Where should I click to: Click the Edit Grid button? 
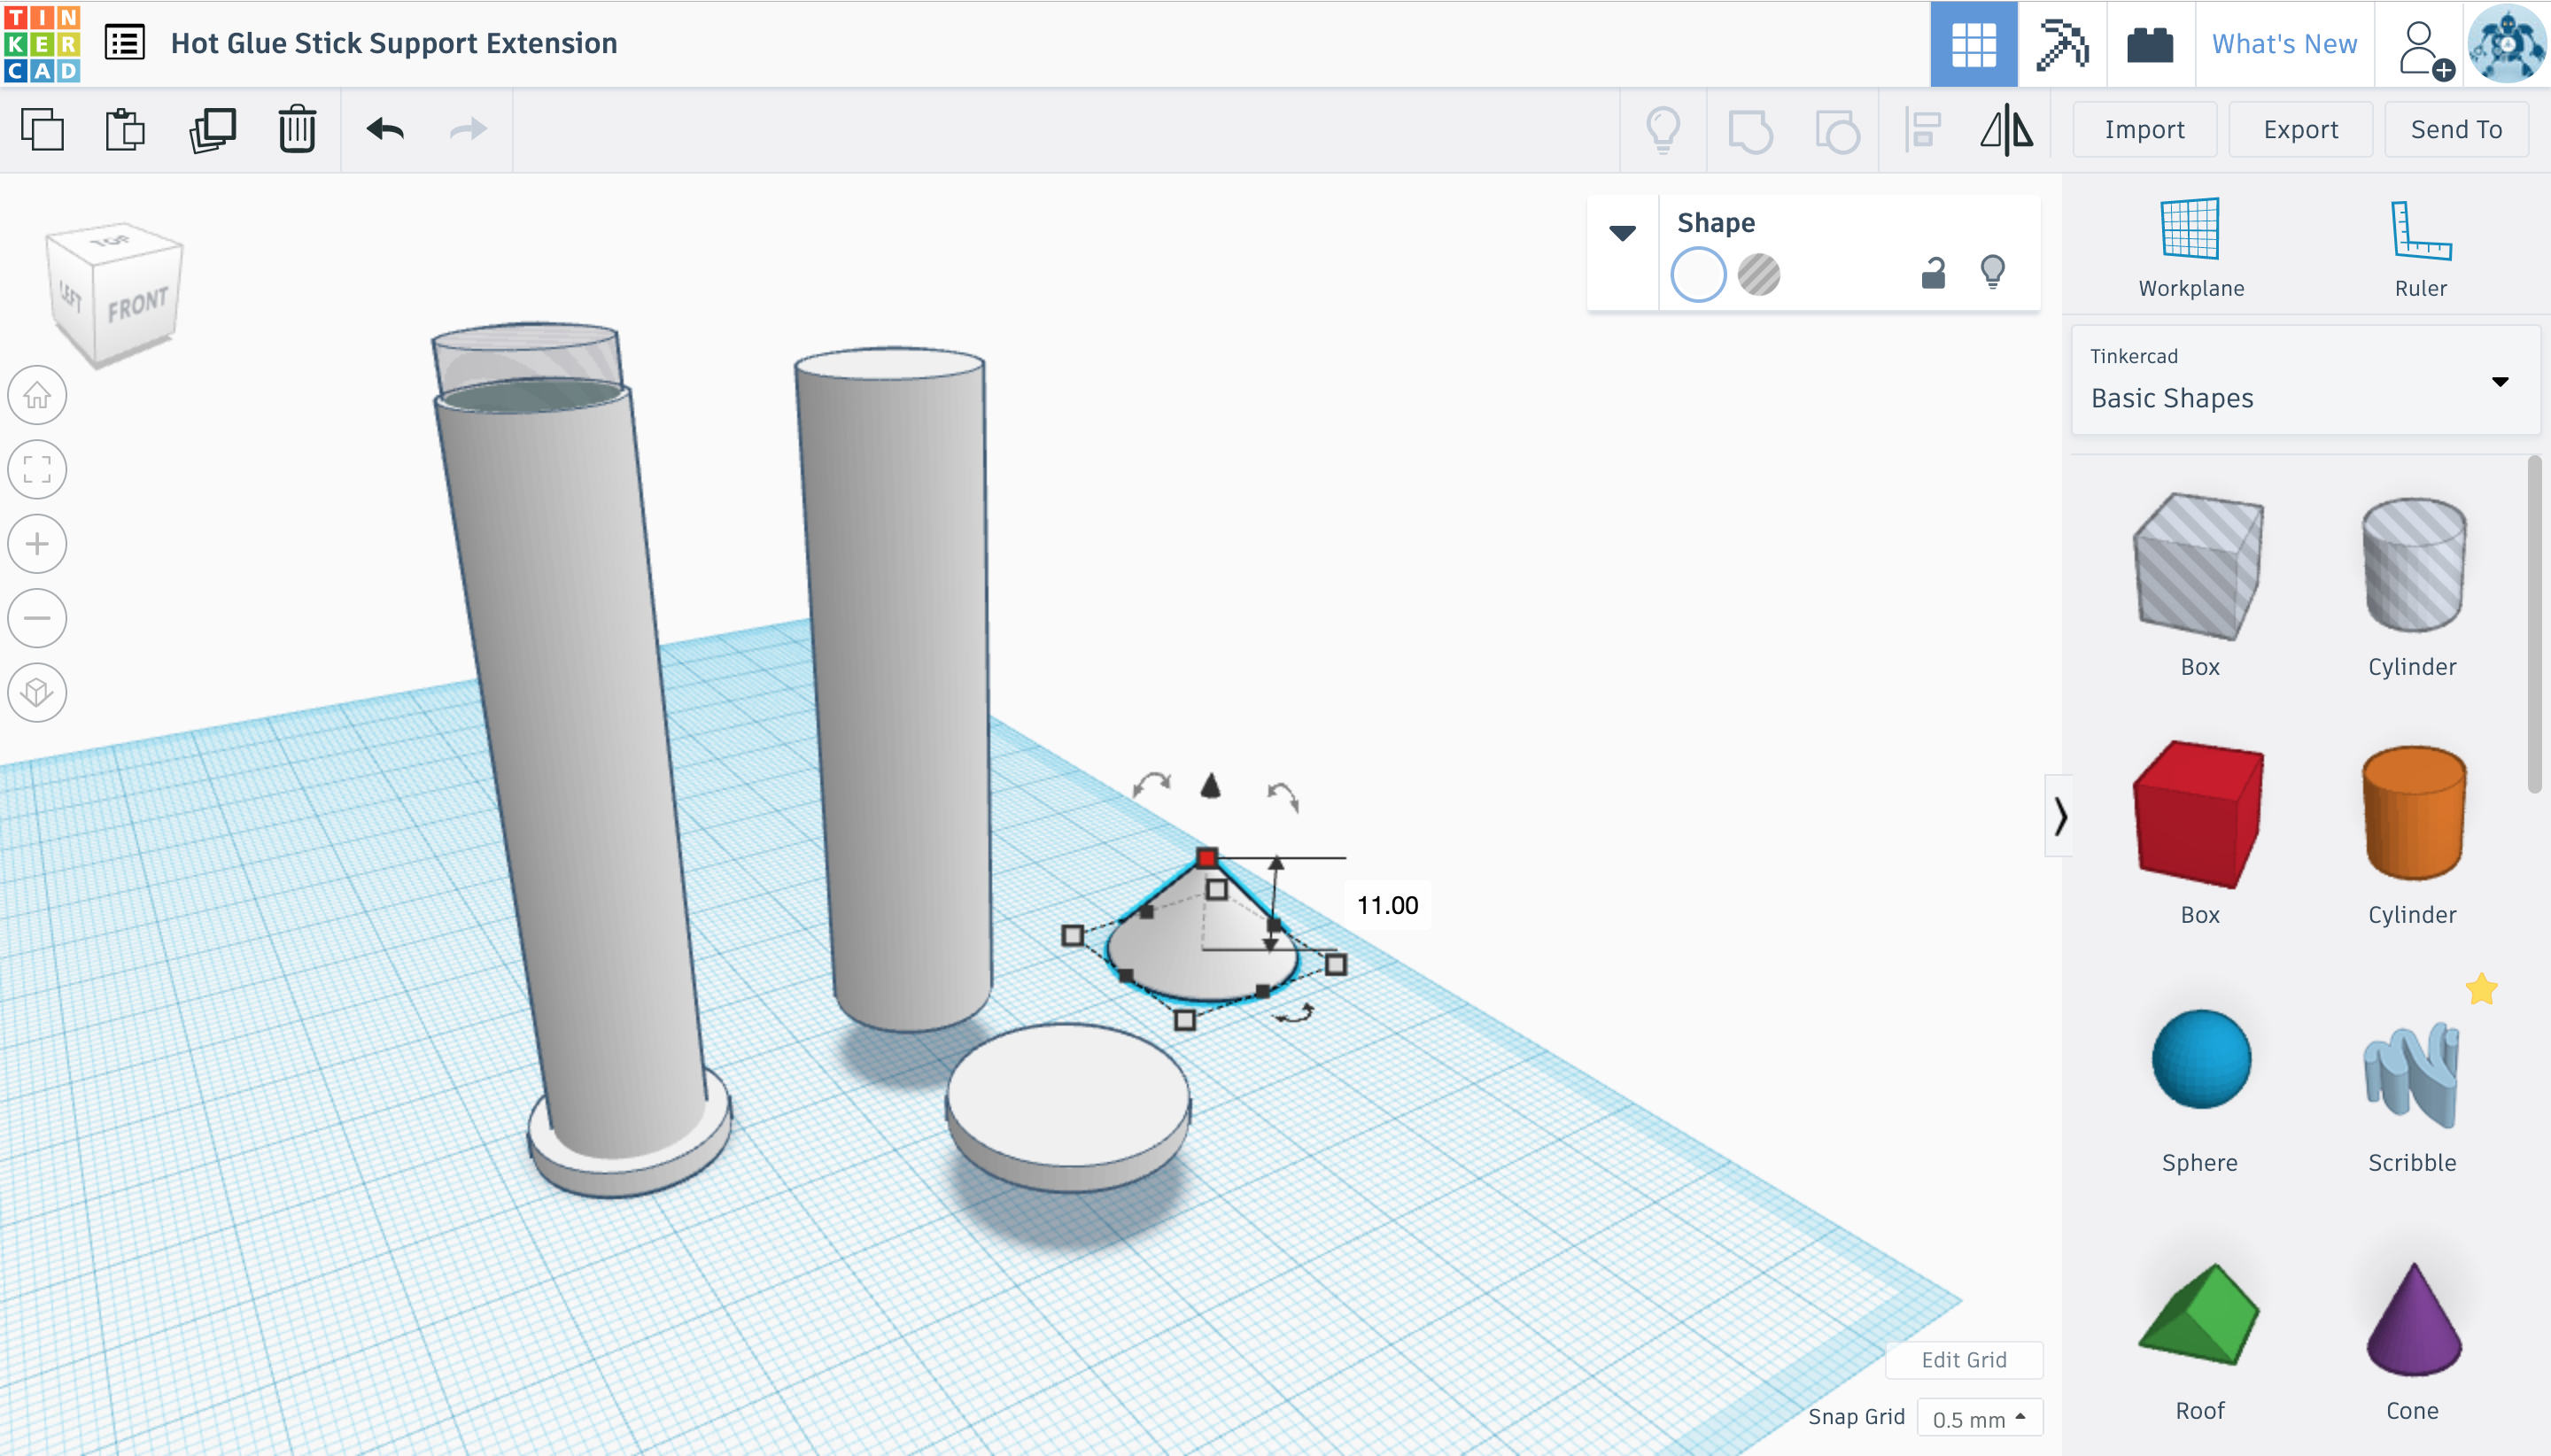click(x=1963, y=1360)
